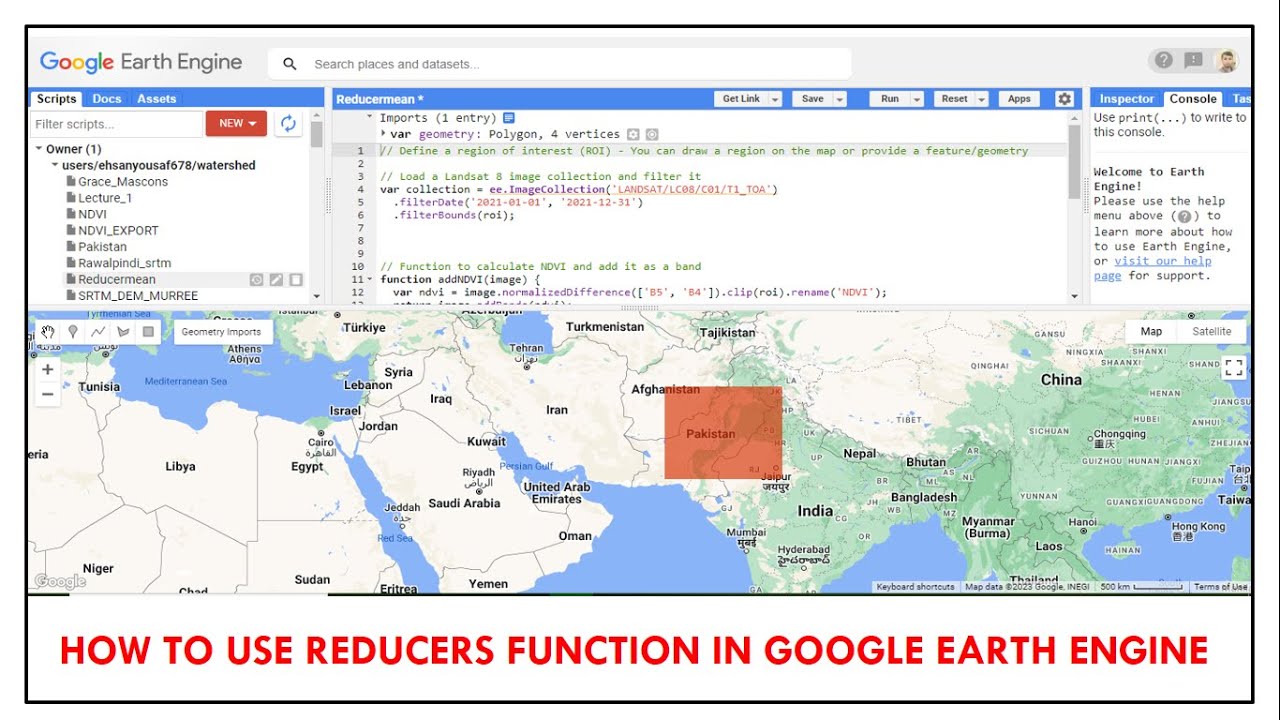The image size is (1280, 720).
Task: Zoom in the map with plus
Action: [47, 369]
